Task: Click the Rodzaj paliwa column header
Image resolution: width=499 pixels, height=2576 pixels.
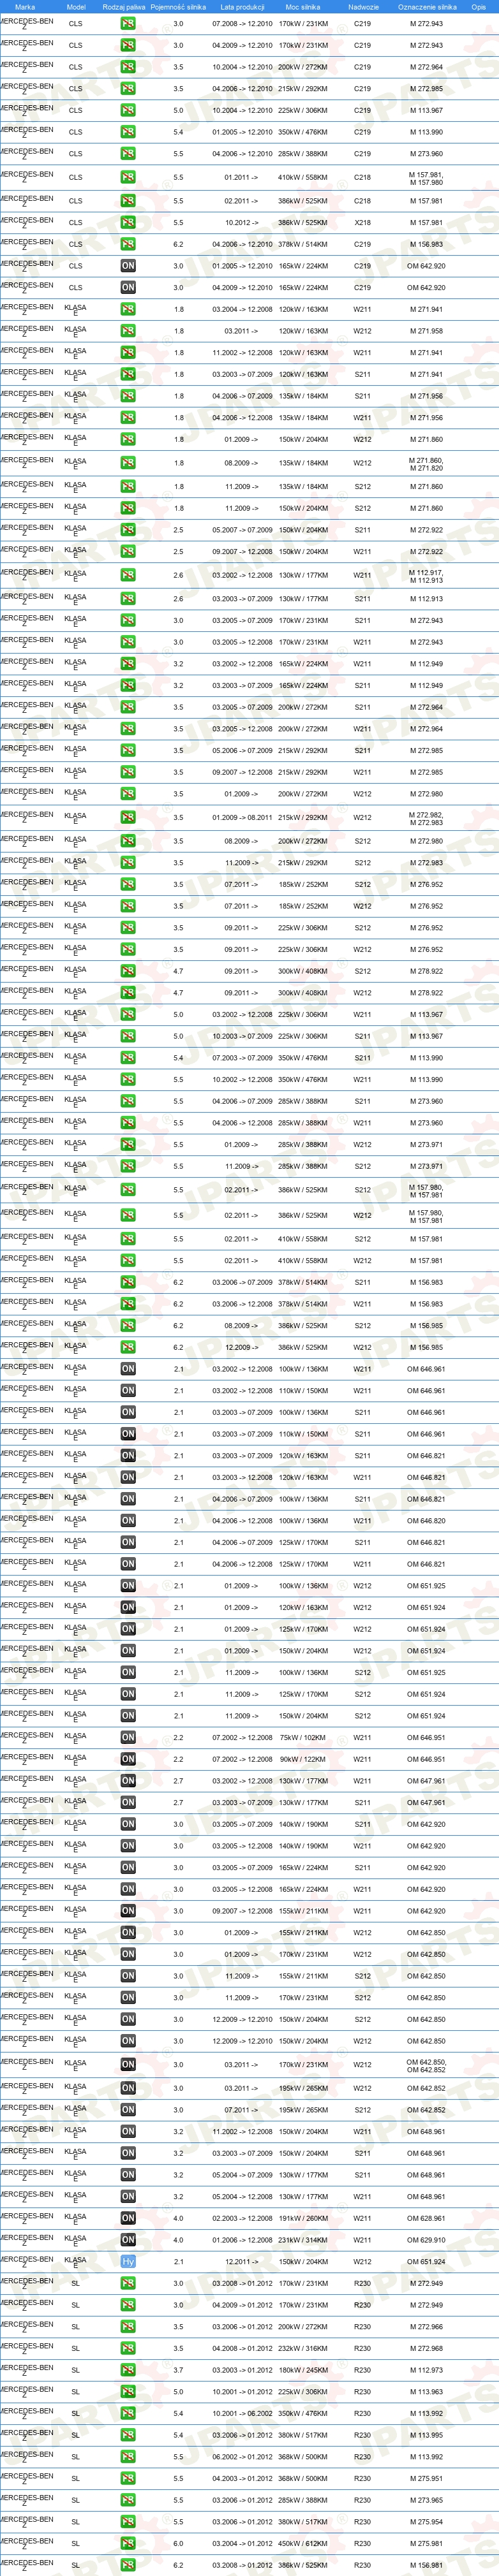Action: pos(124,7)
